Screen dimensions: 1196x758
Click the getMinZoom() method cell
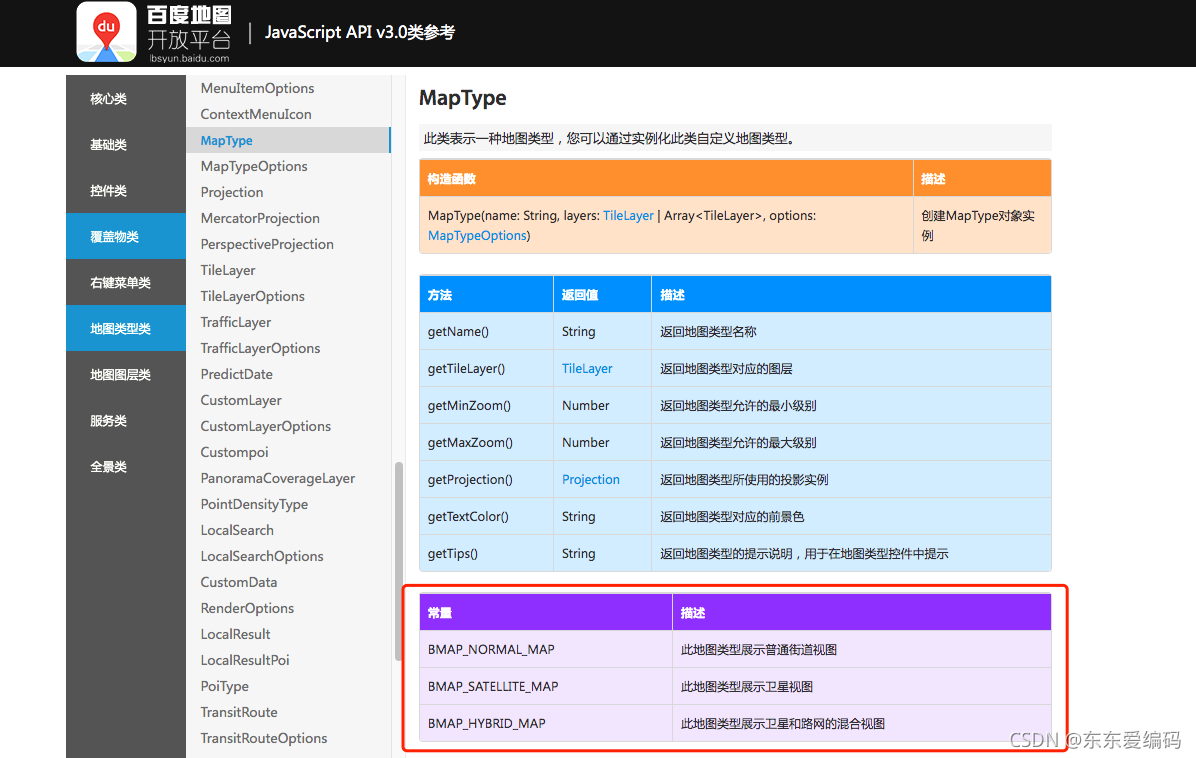(487, 406)
